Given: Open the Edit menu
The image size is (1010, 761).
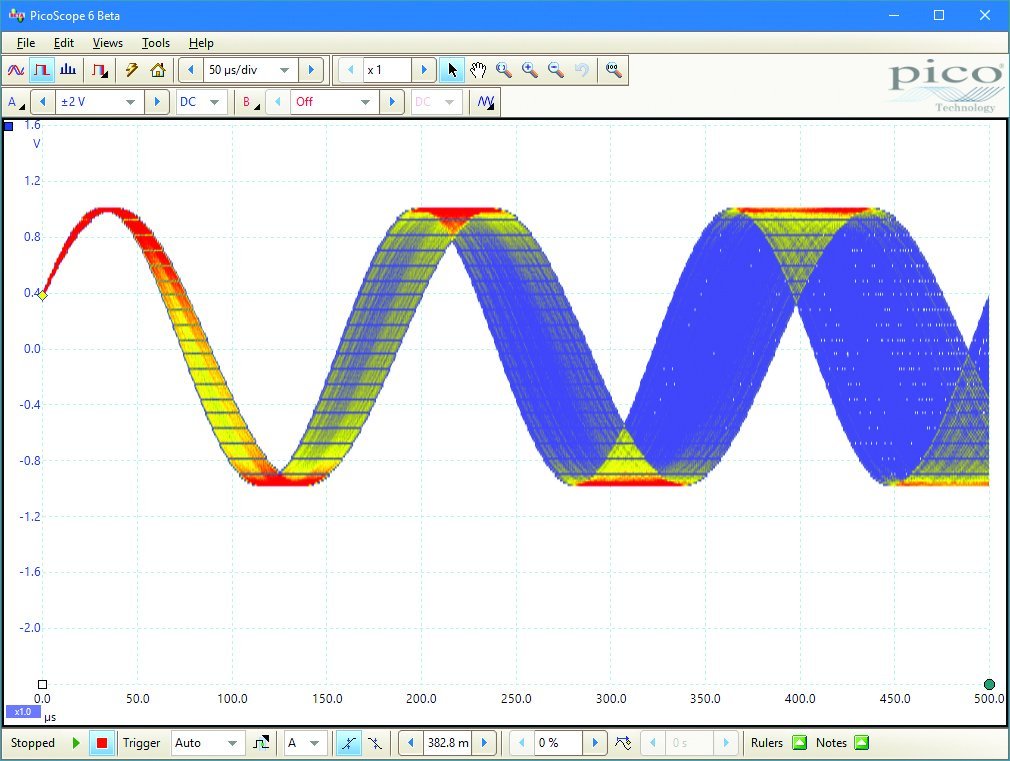Looking at the screenshot, I should click(x=64, y=43).
